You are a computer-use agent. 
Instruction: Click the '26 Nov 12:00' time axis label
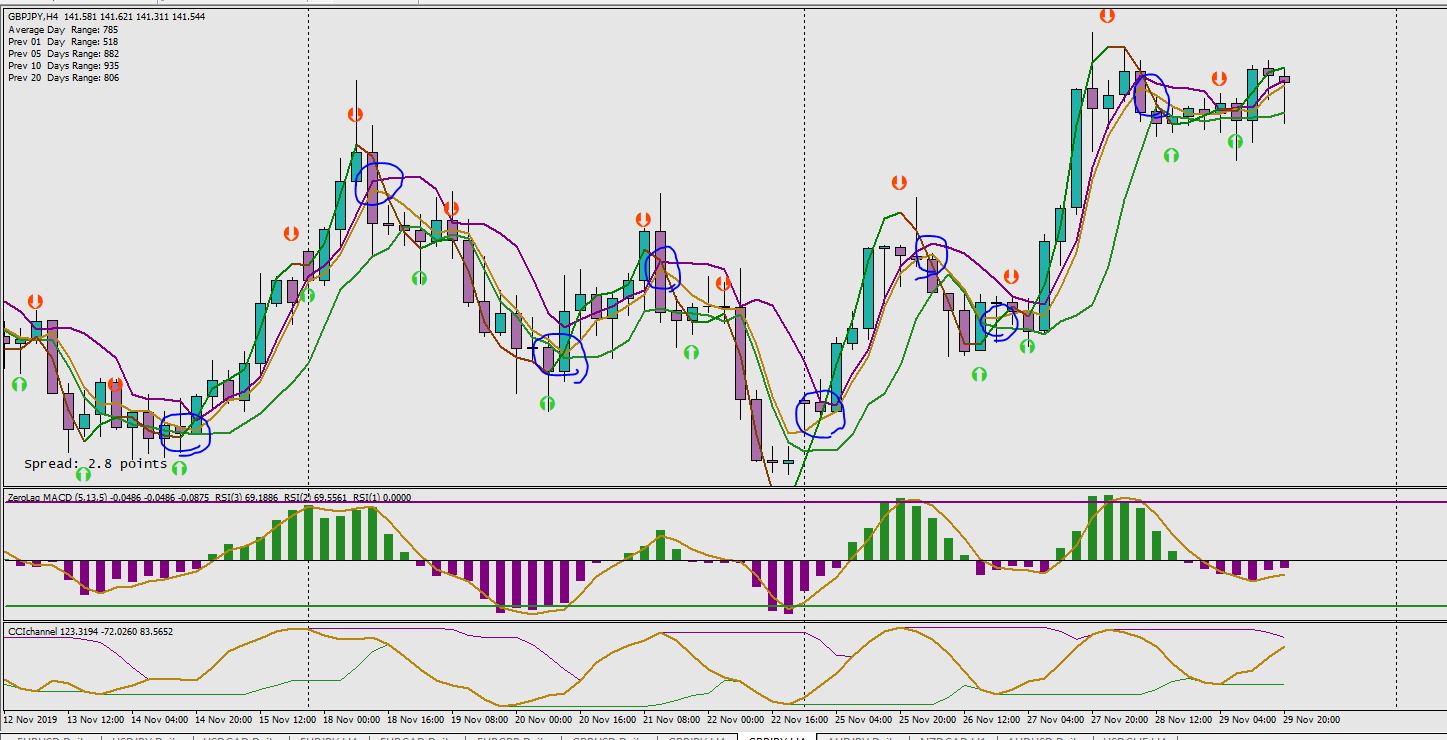[x=993, y=719]
